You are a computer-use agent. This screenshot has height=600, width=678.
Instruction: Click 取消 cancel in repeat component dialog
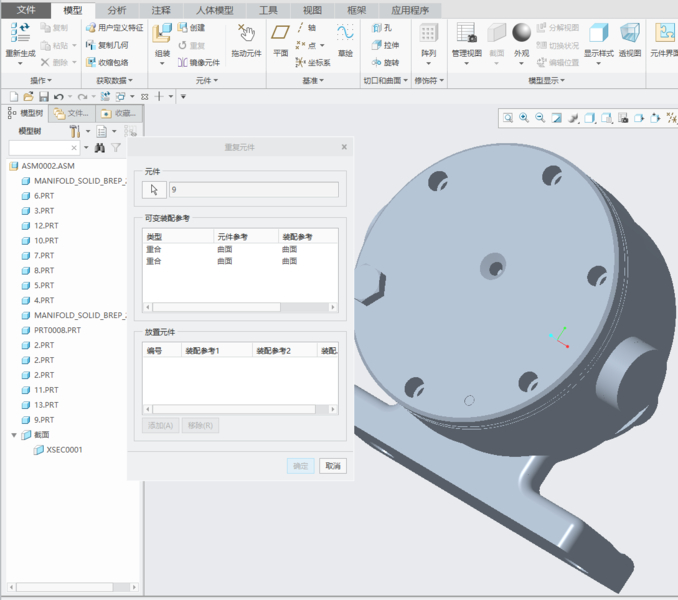[x=333, y=466]
